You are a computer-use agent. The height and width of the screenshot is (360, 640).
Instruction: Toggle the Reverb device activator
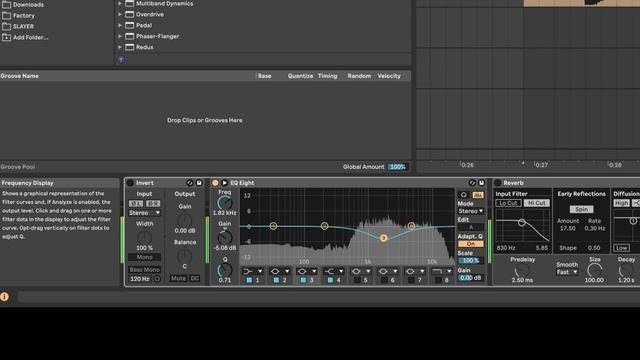click(x=498, y=183)
